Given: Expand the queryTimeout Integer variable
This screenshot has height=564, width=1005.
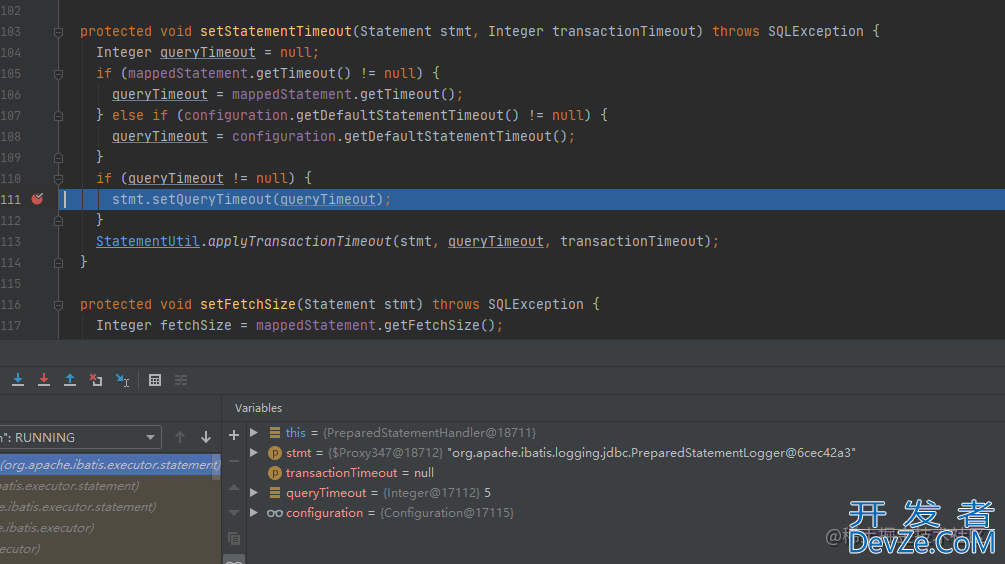Looking at the screenshot, I should click(254, 492).
